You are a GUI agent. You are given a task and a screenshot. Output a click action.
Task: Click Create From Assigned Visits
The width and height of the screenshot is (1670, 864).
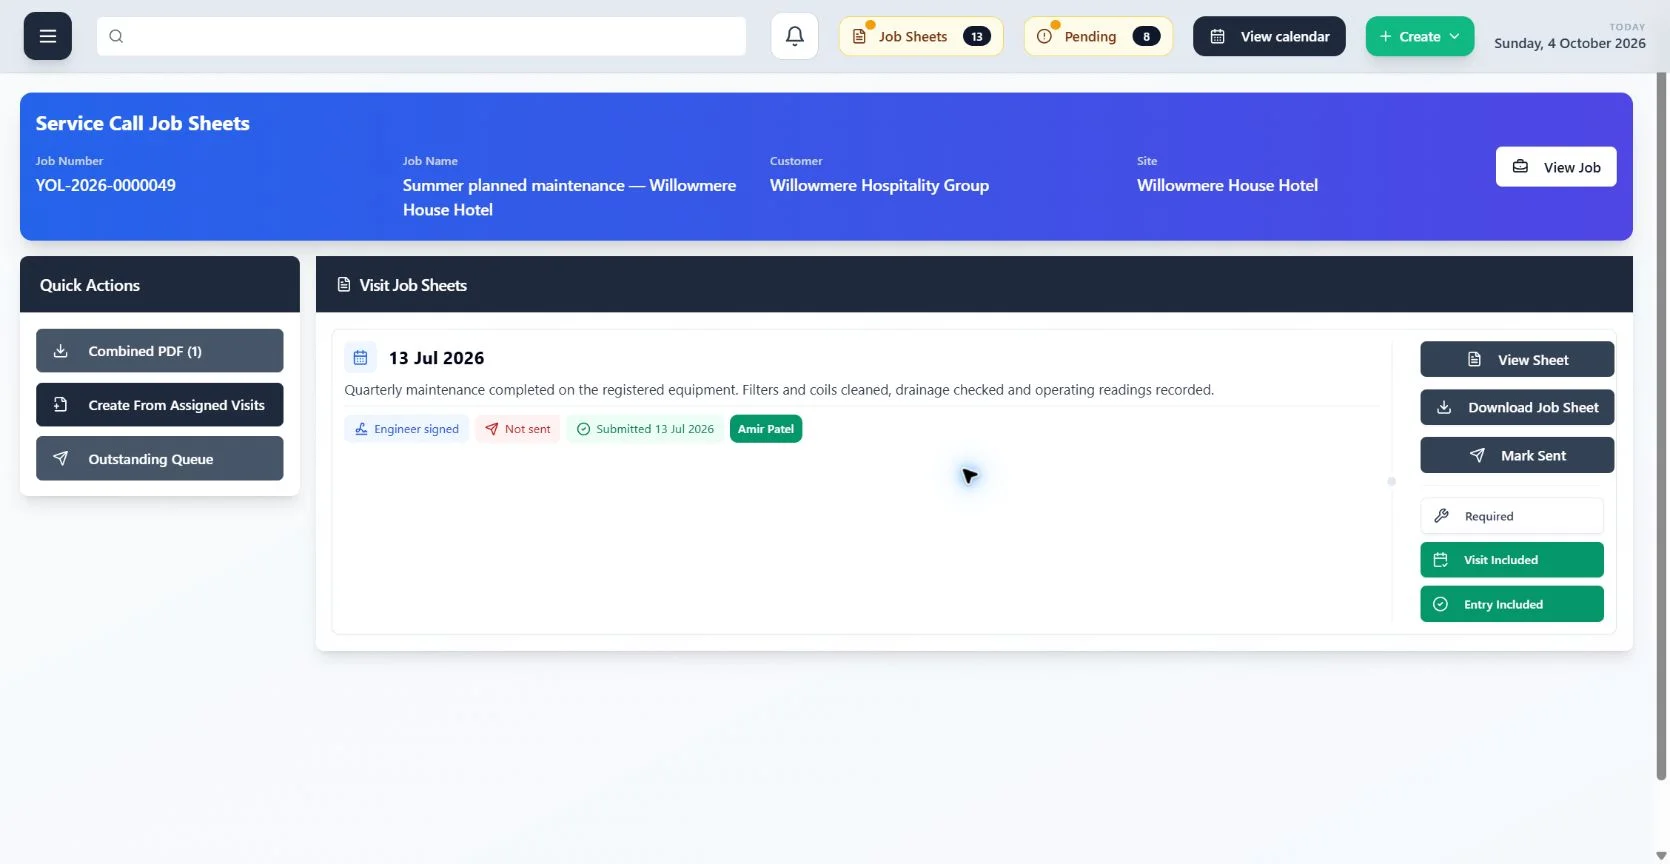coord(160,405)
